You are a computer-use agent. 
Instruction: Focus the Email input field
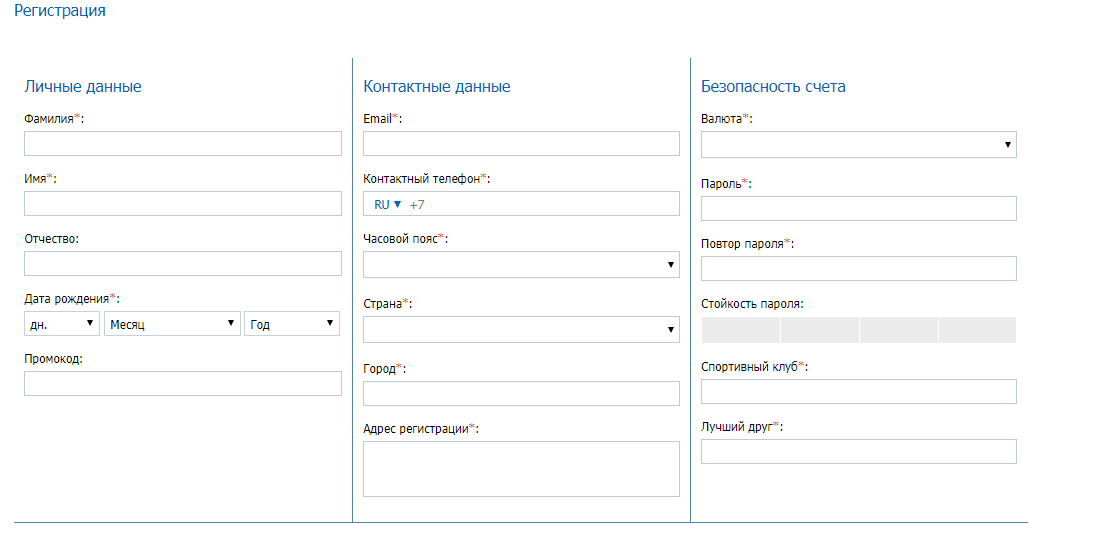(521, 144)
